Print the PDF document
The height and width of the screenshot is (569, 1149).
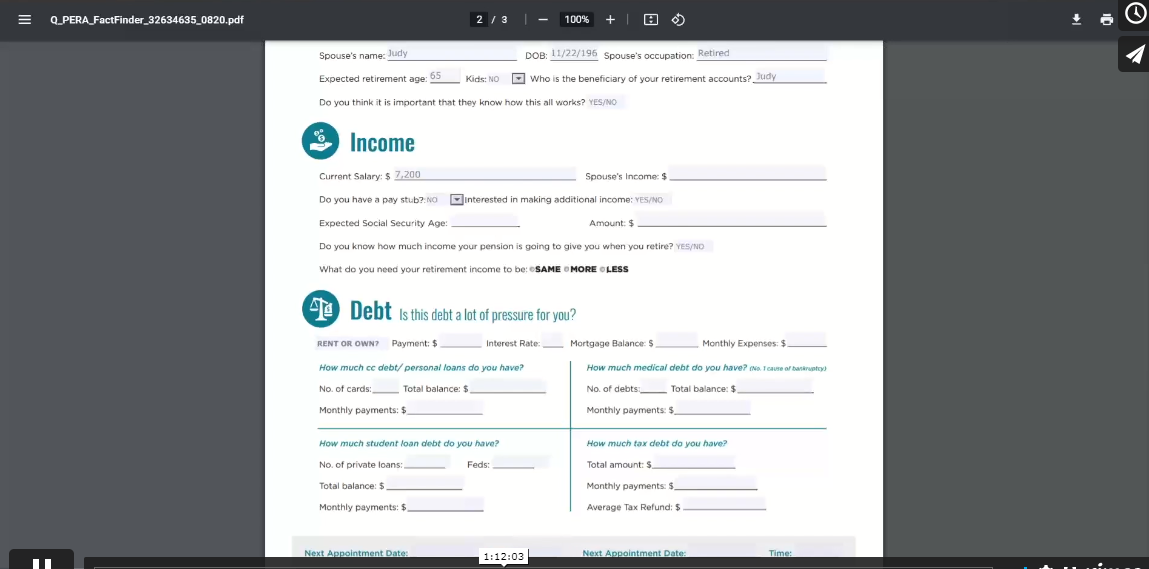point(1106,20)
